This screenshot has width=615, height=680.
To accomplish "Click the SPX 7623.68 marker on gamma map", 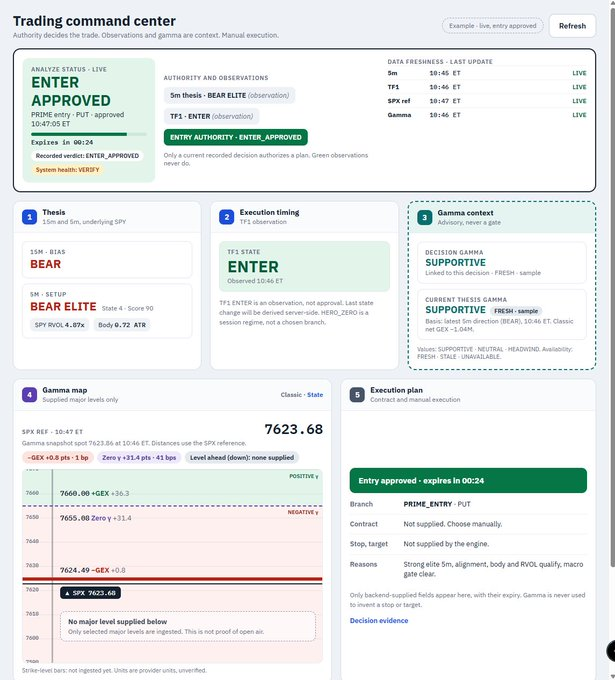I will click(90, 593).
